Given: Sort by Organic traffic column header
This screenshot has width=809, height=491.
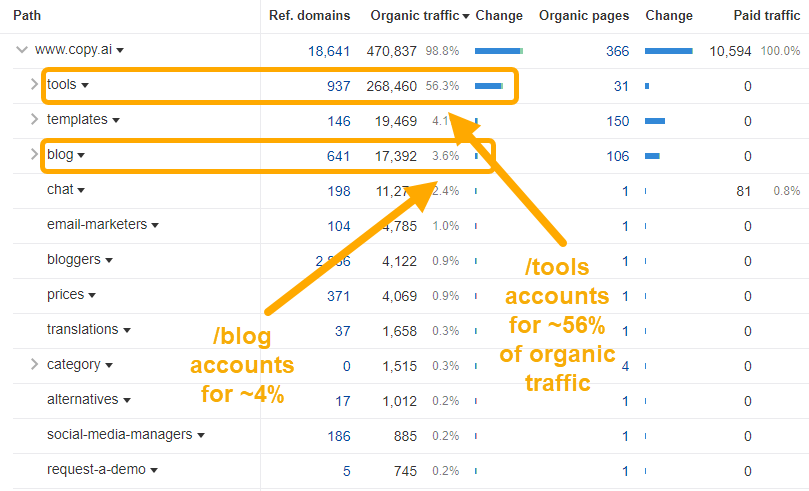Looking at the screenshot, I should point(414,16).
